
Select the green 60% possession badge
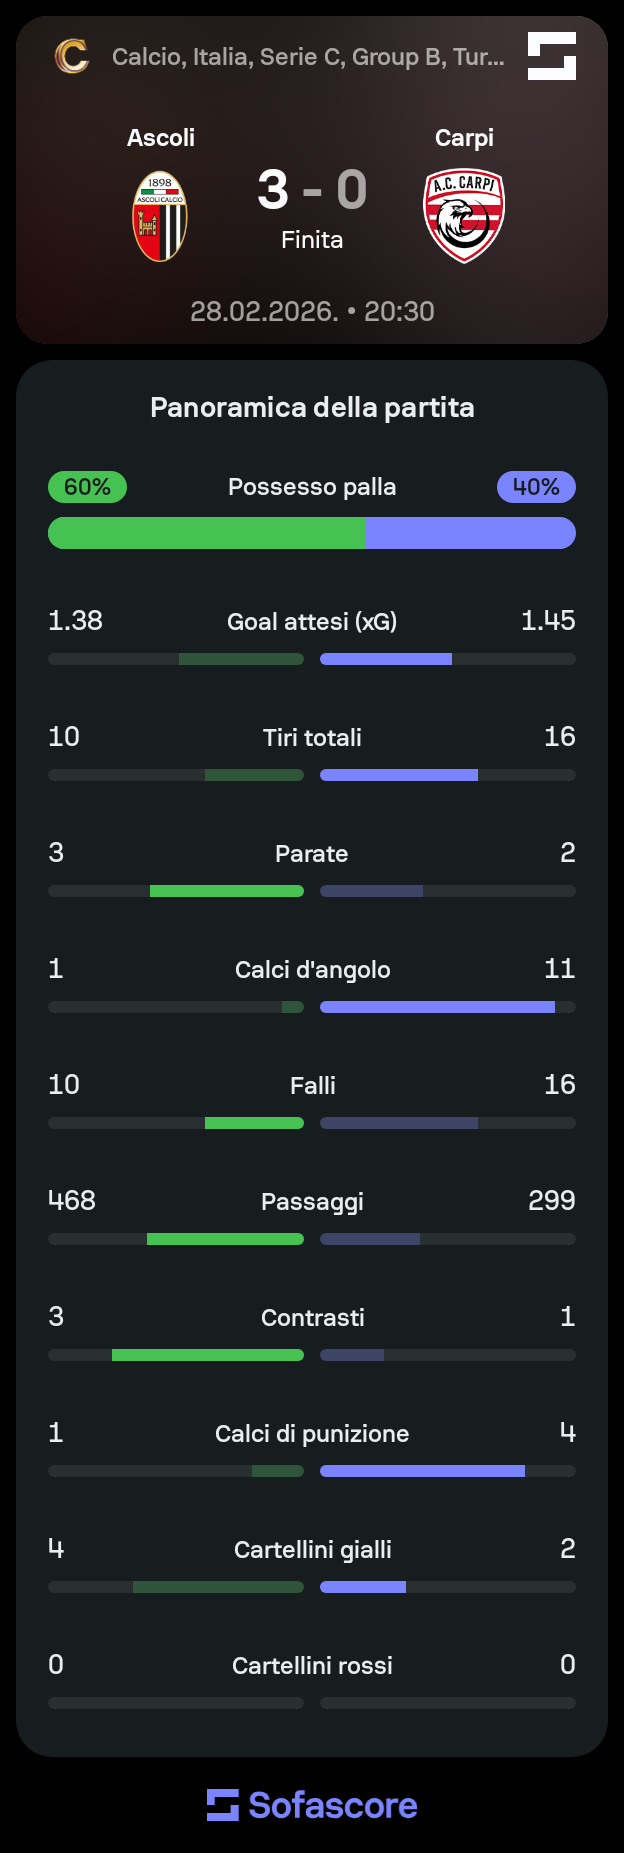coord(87,487)
